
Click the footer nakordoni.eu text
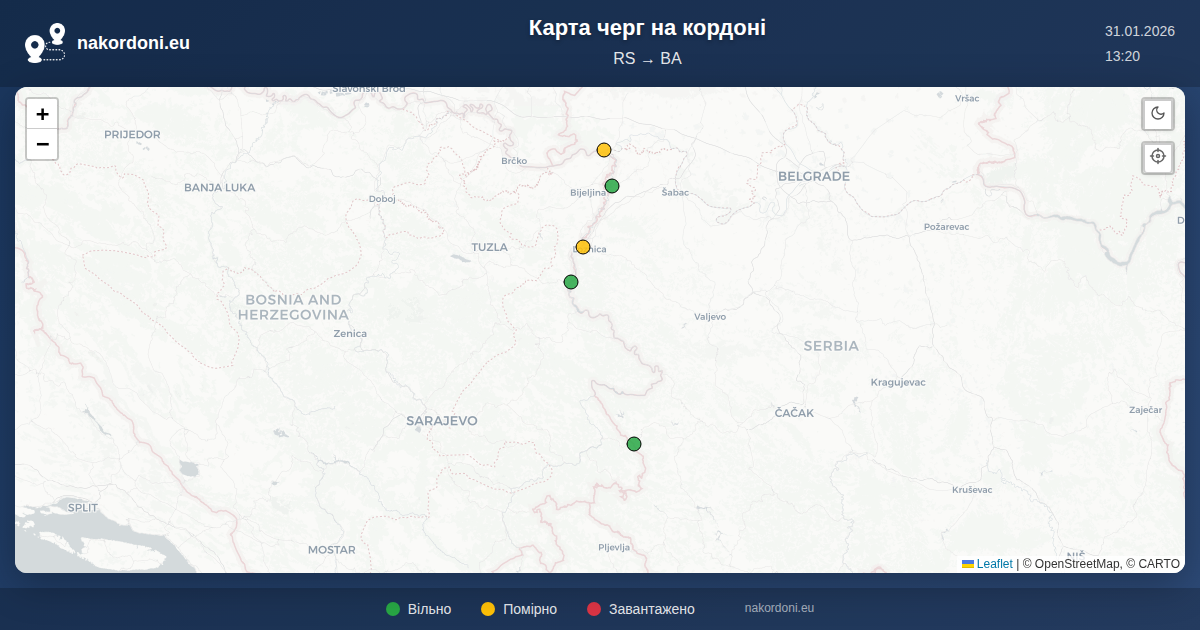coord(779,608)
